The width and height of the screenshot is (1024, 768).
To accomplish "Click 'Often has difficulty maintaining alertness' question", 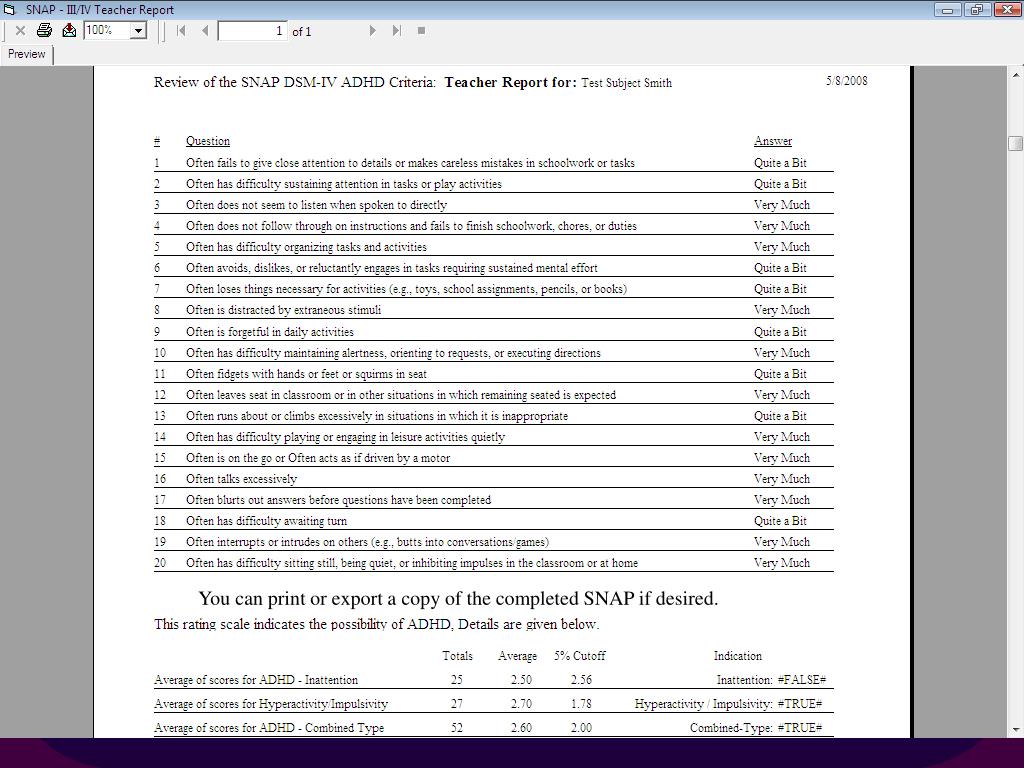I will 393,353.
